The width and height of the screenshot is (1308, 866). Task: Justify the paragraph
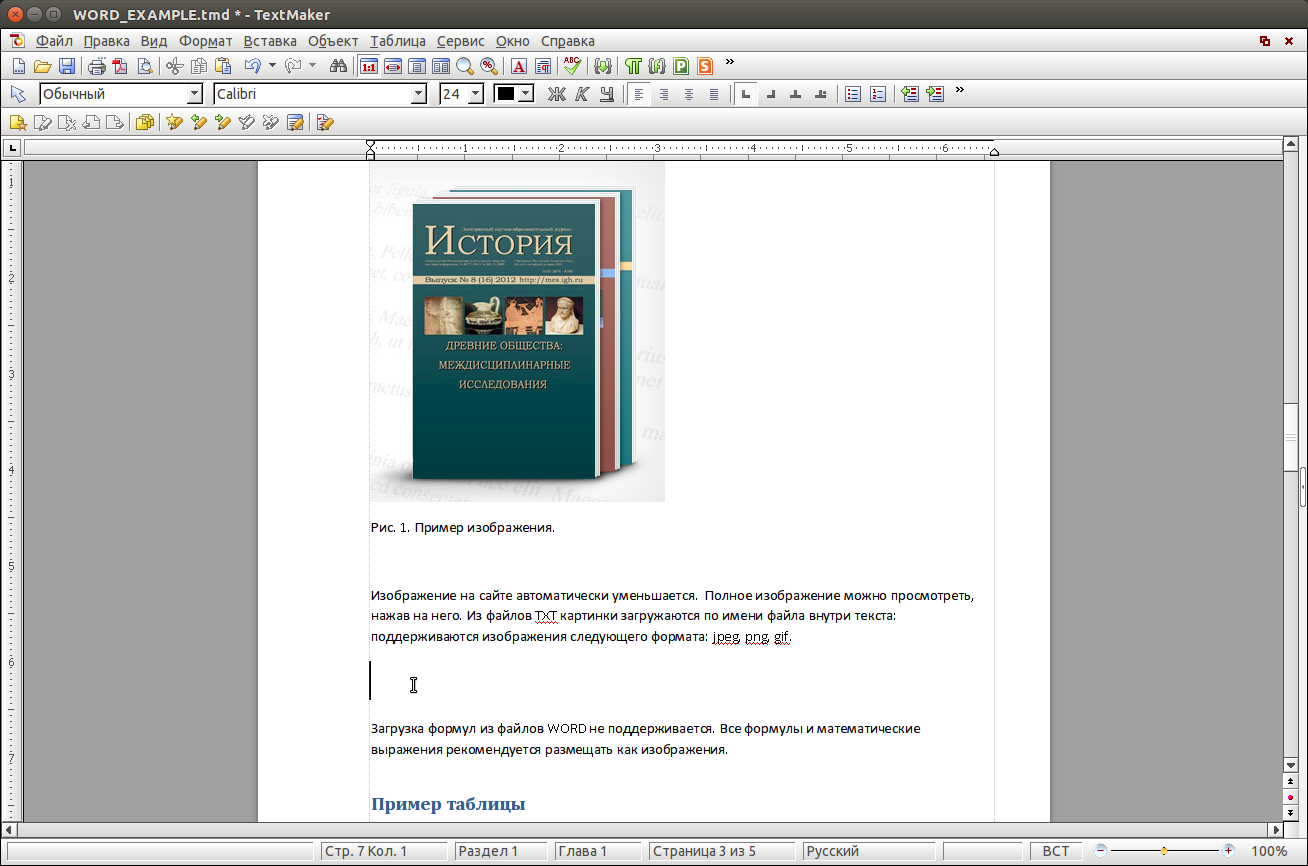714,94
